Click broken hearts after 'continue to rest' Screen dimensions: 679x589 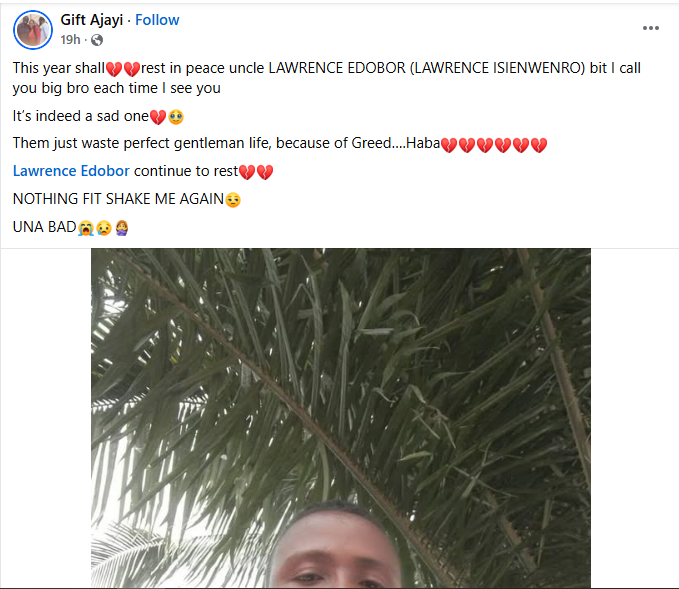[256, 172]
